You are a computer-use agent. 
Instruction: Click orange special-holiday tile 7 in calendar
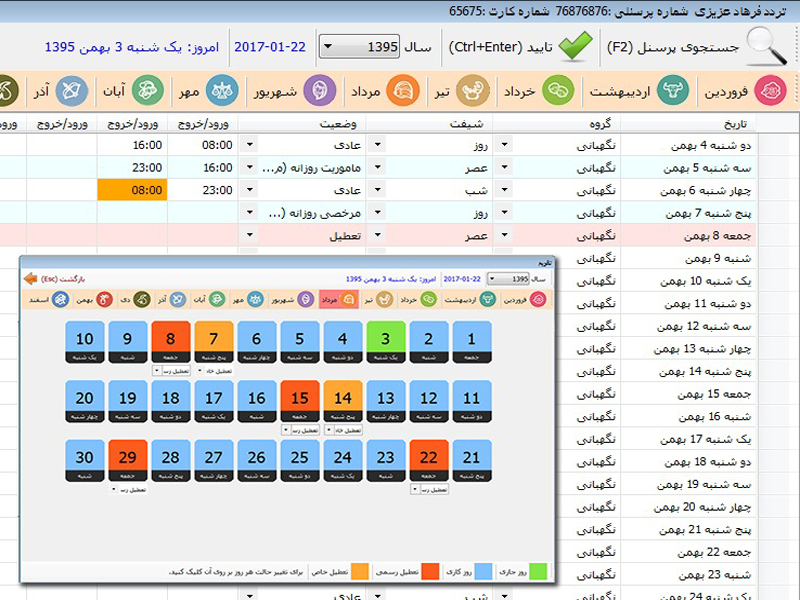(214, 342)
